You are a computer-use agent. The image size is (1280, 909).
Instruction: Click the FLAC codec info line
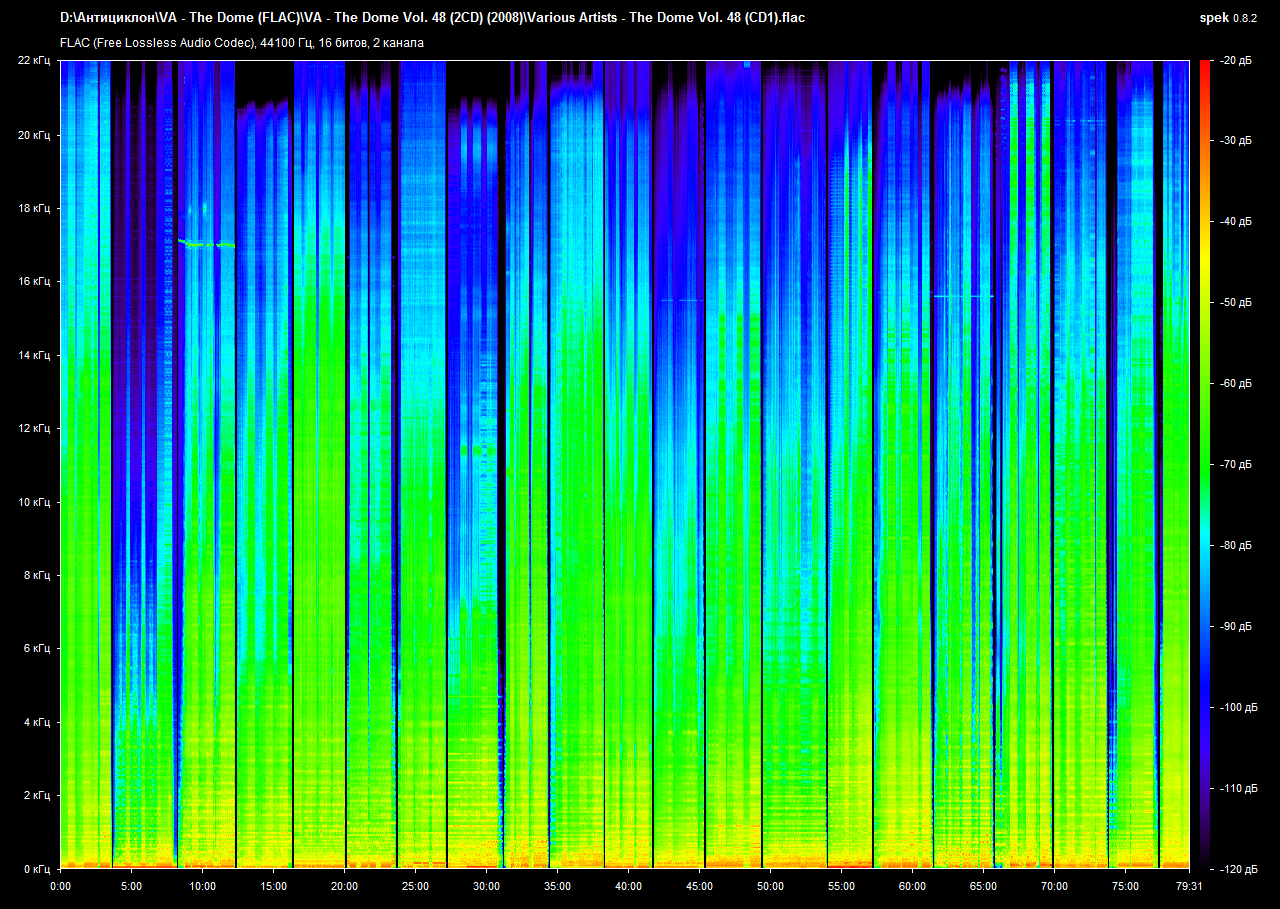coord(242,43)
